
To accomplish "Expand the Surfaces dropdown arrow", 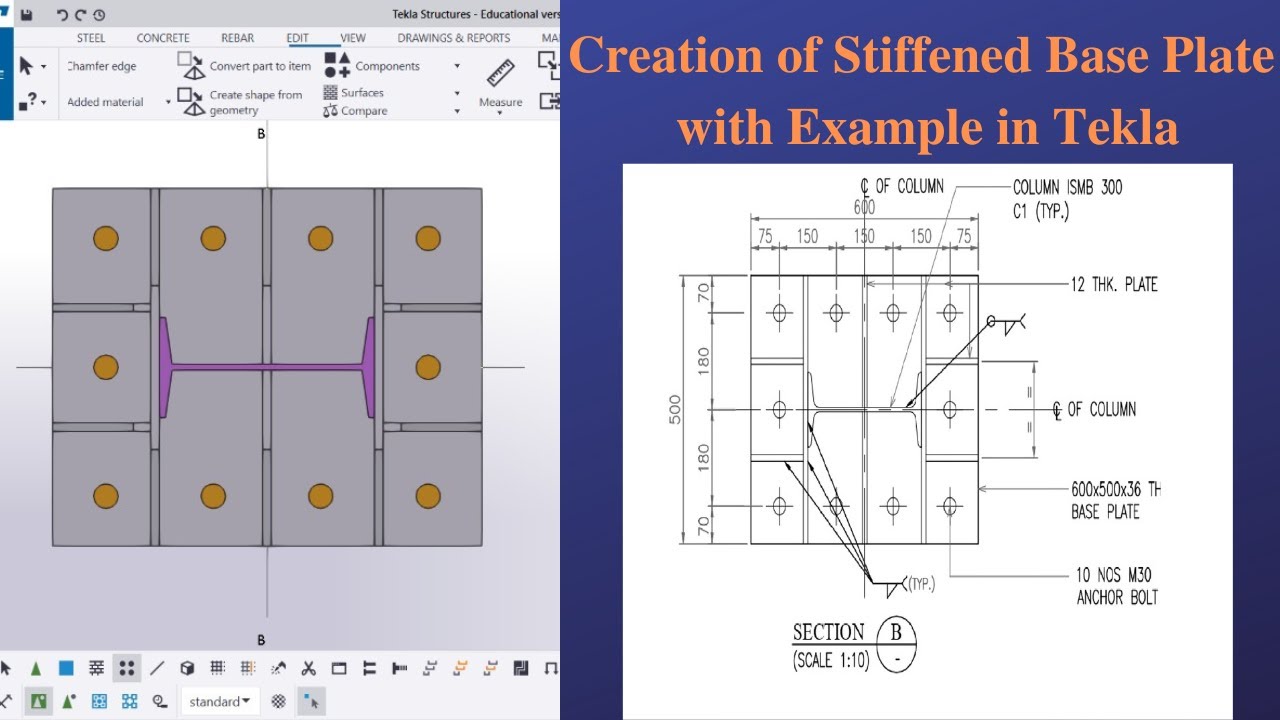I will (x=457, y=93).
